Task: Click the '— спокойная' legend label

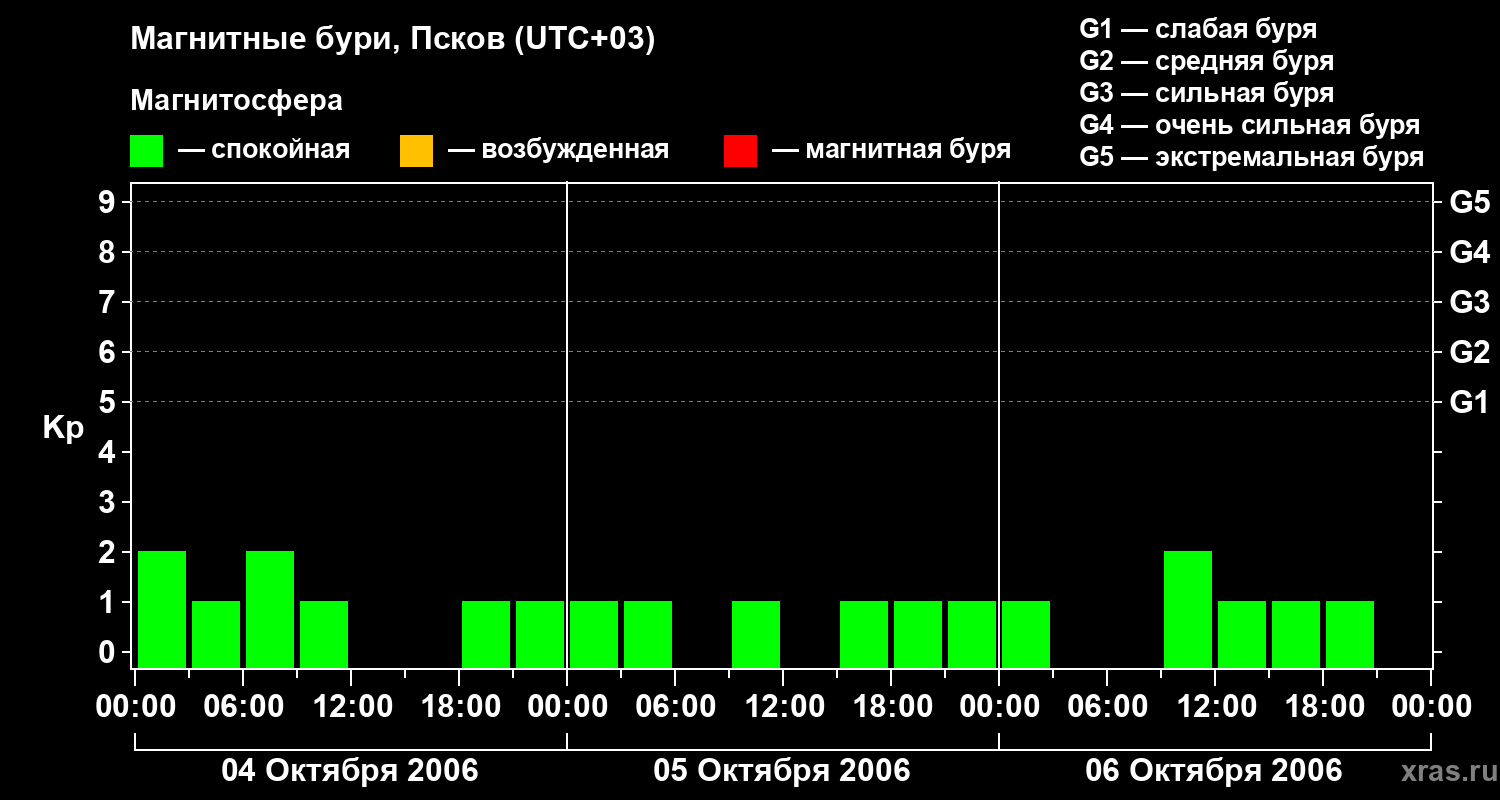Action: coord(264,150)
